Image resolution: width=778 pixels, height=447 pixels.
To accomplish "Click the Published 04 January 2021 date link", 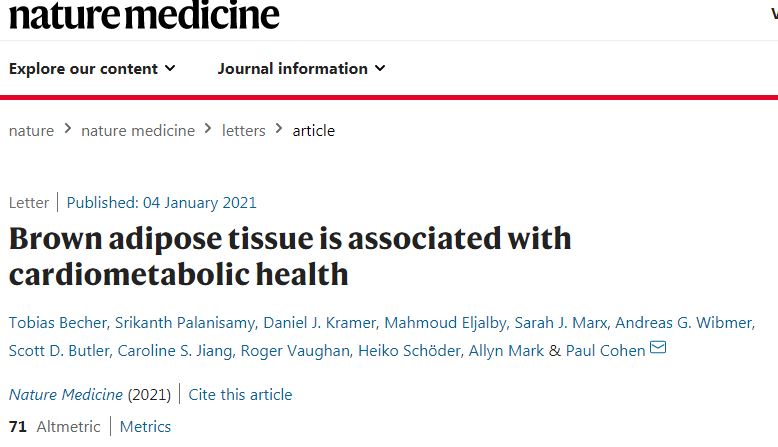I will 161,202.
